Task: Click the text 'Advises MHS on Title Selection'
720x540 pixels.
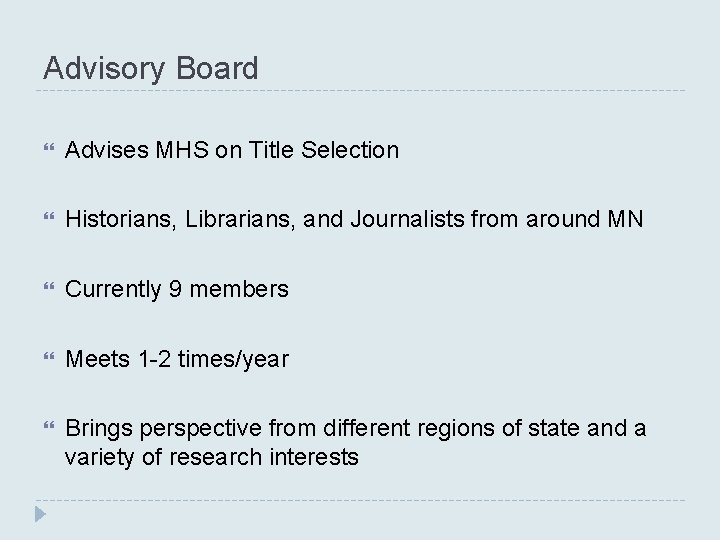Action: point(232,150)
